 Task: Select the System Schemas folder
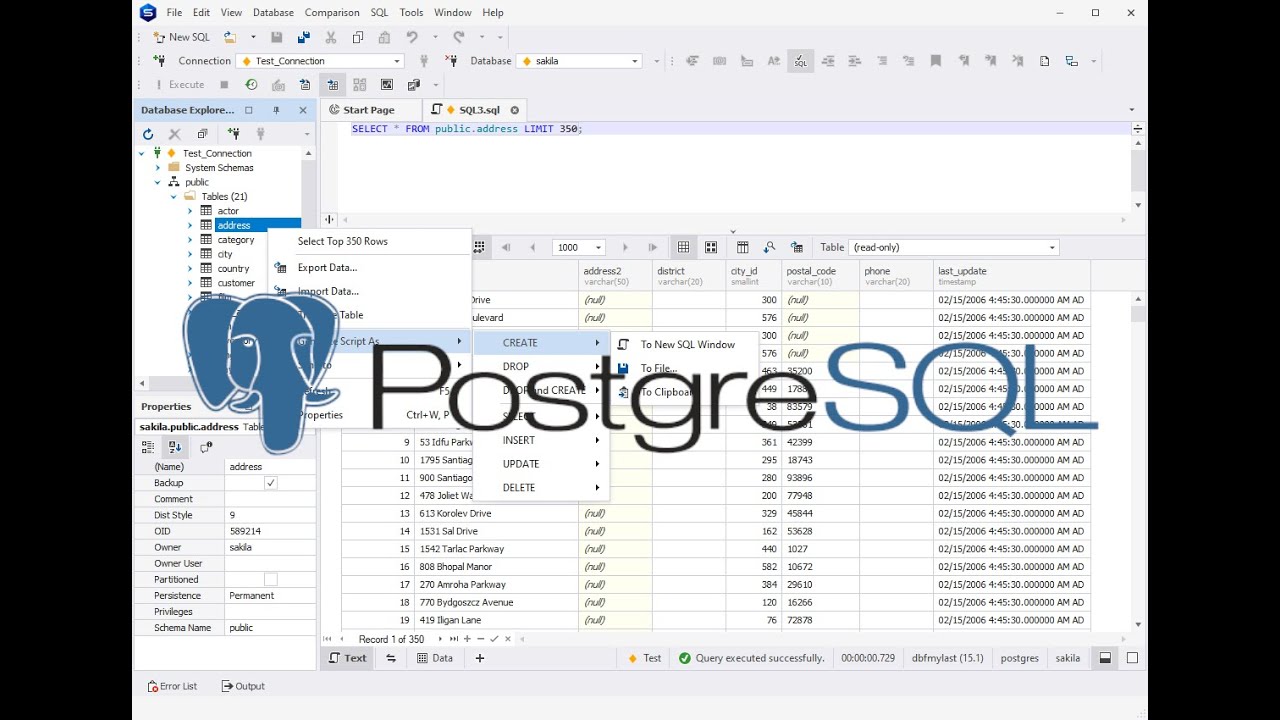point(219,168)
